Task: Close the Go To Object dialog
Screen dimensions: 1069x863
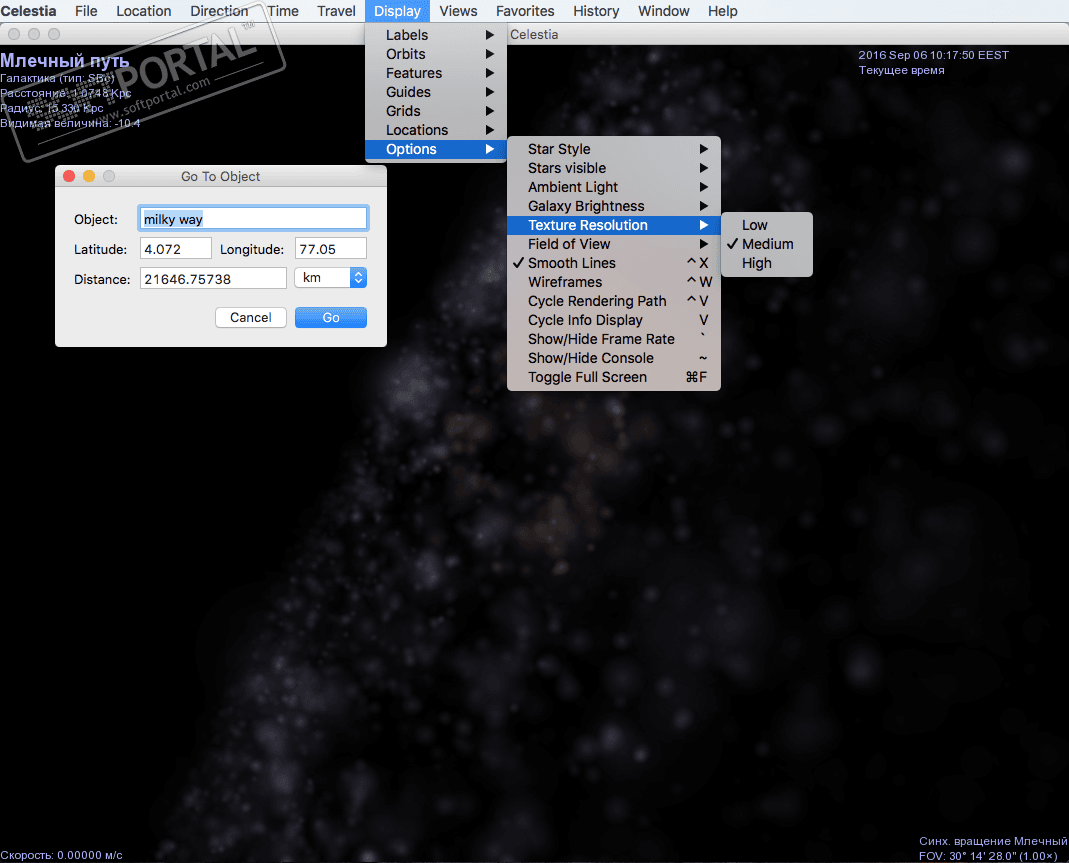Action: click(69, 177)
